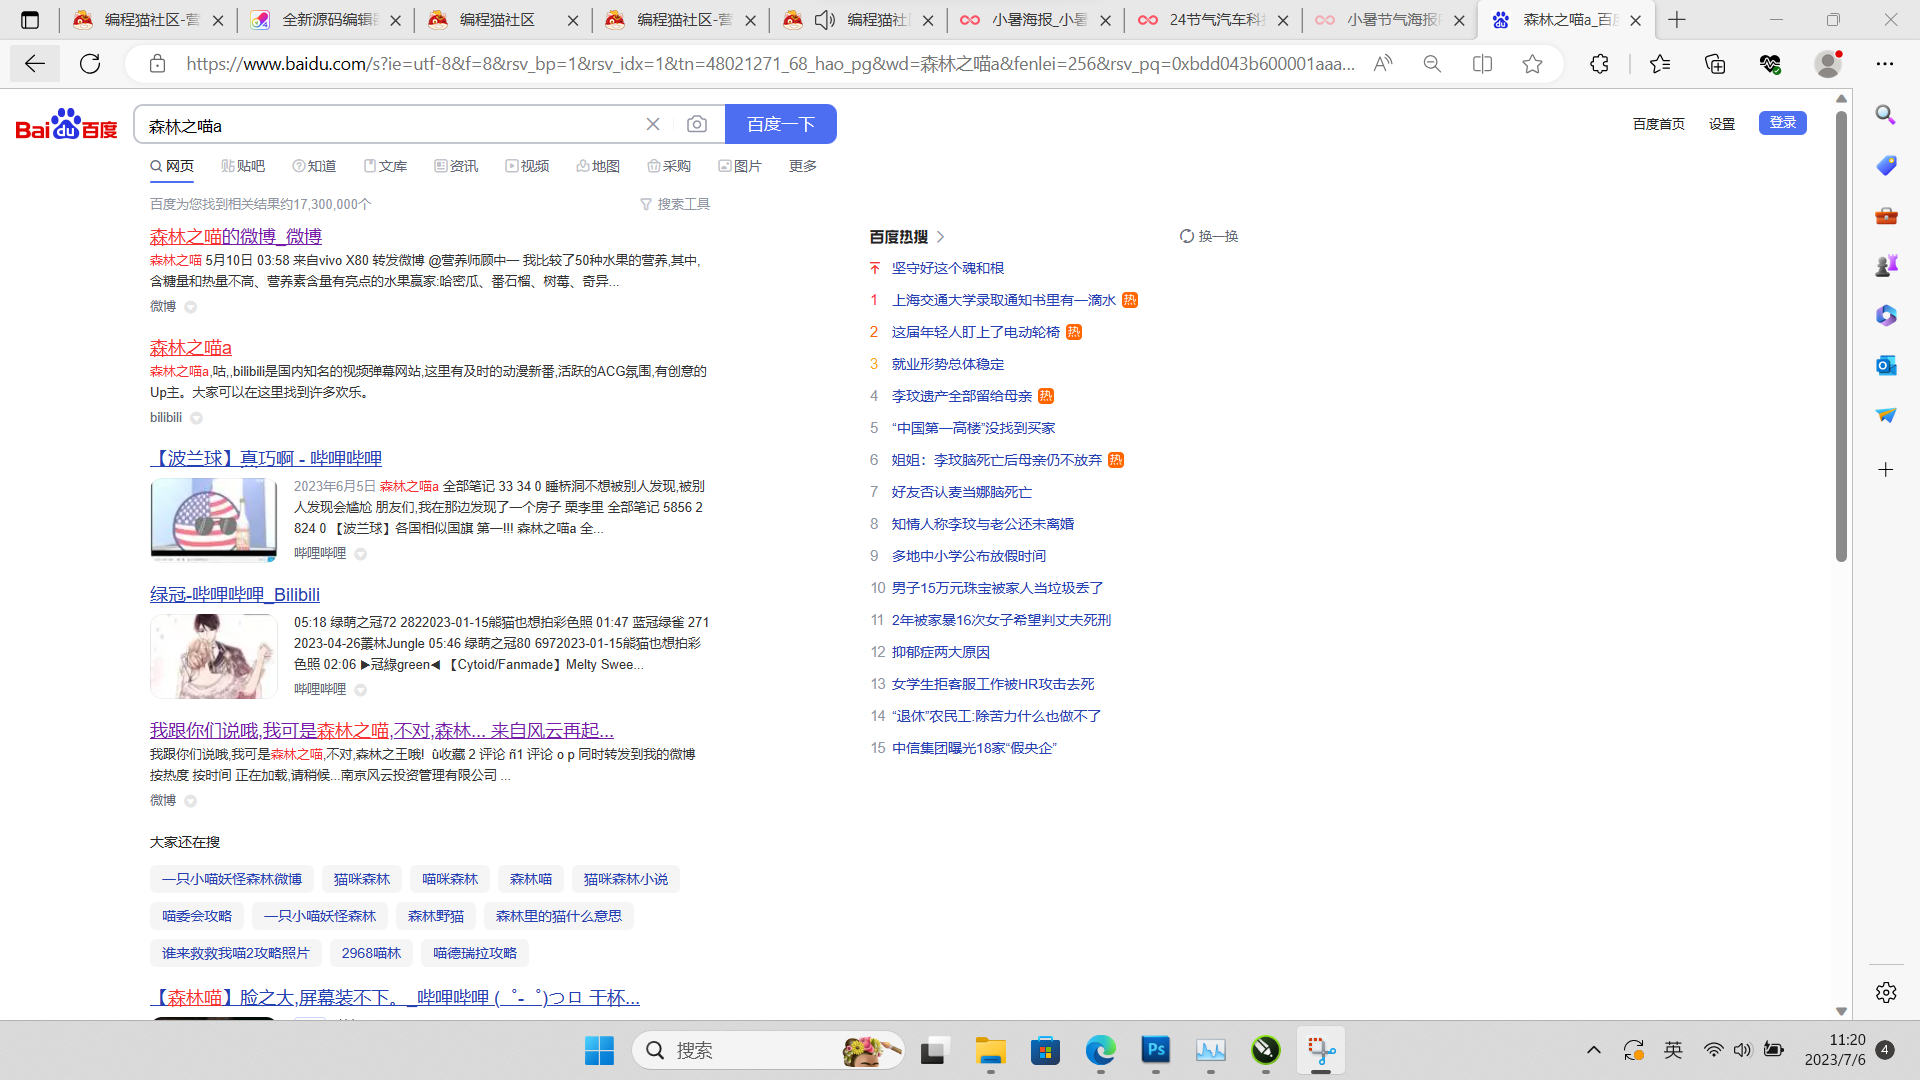
Task: Clear the search box text
Action: click(x=653, y=124)
